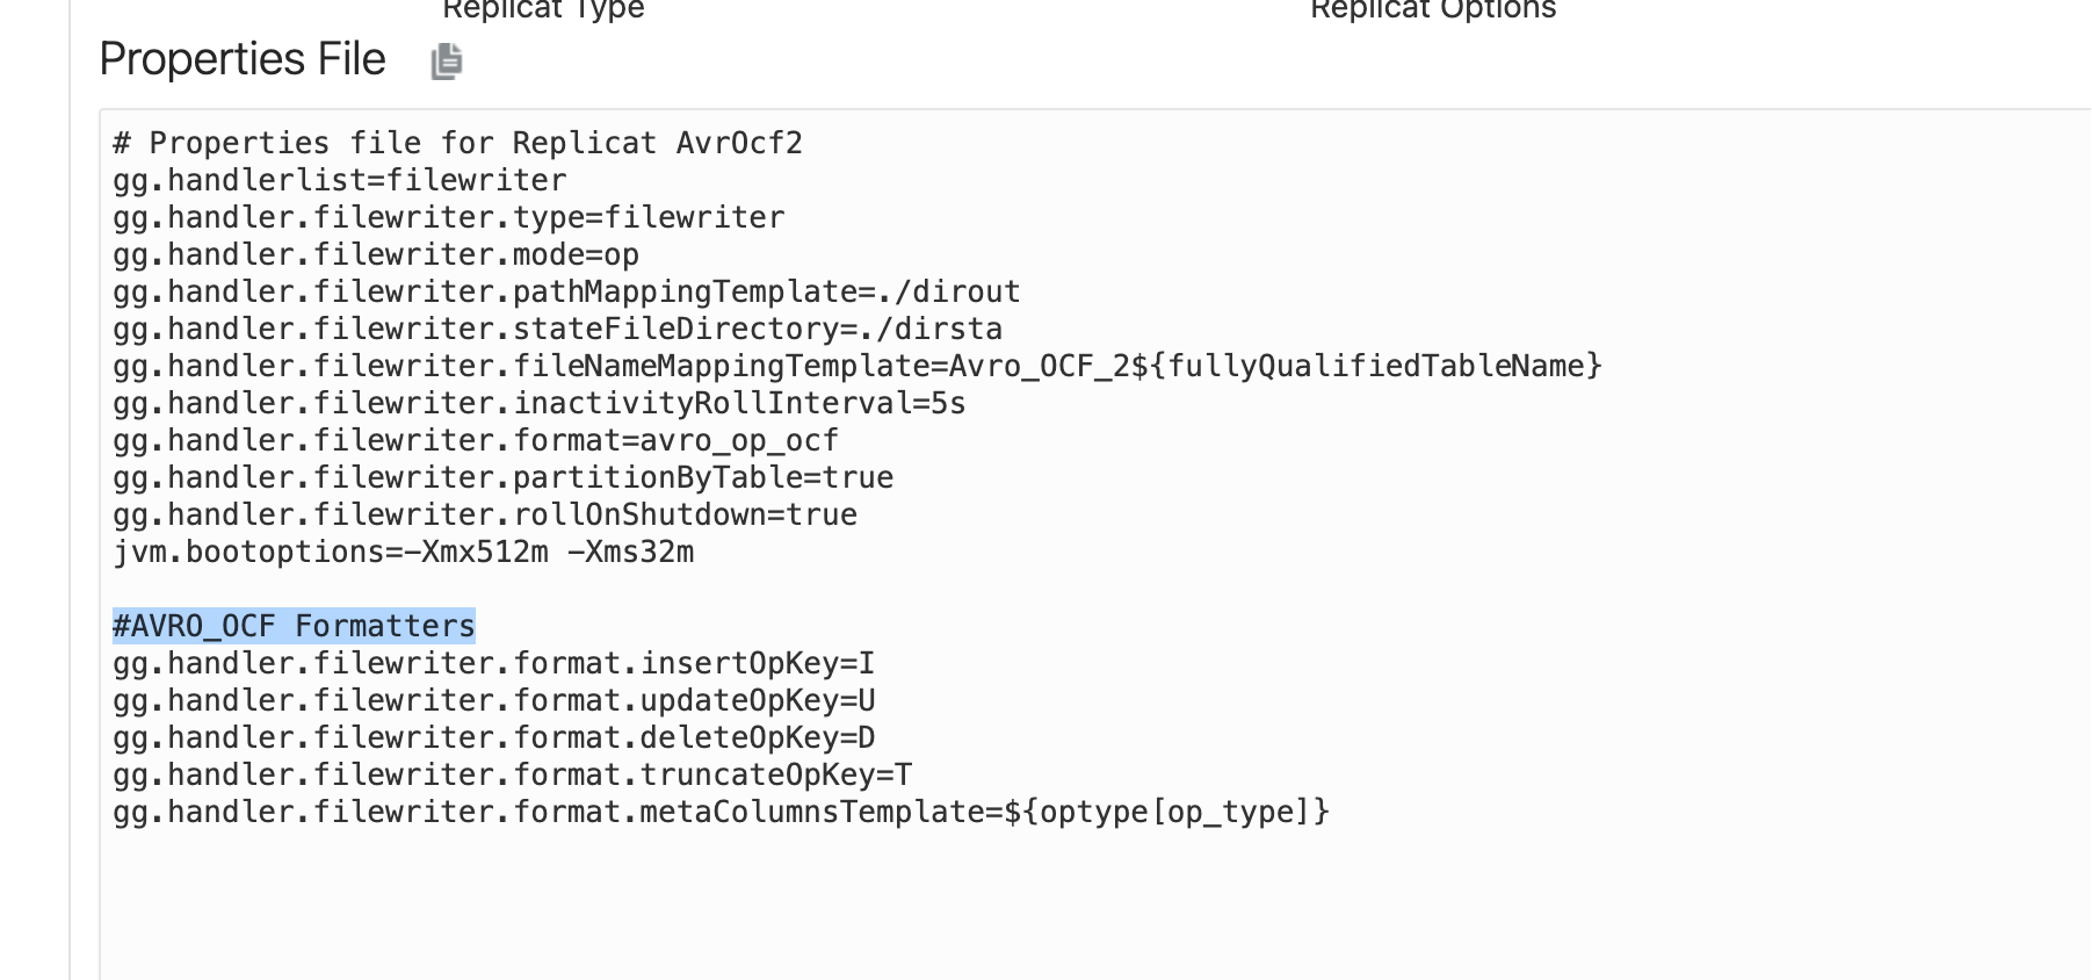Click the format=avro_op_ocf line
The height and width of the screenshot is (980, 2092).
tap(475, 440)
